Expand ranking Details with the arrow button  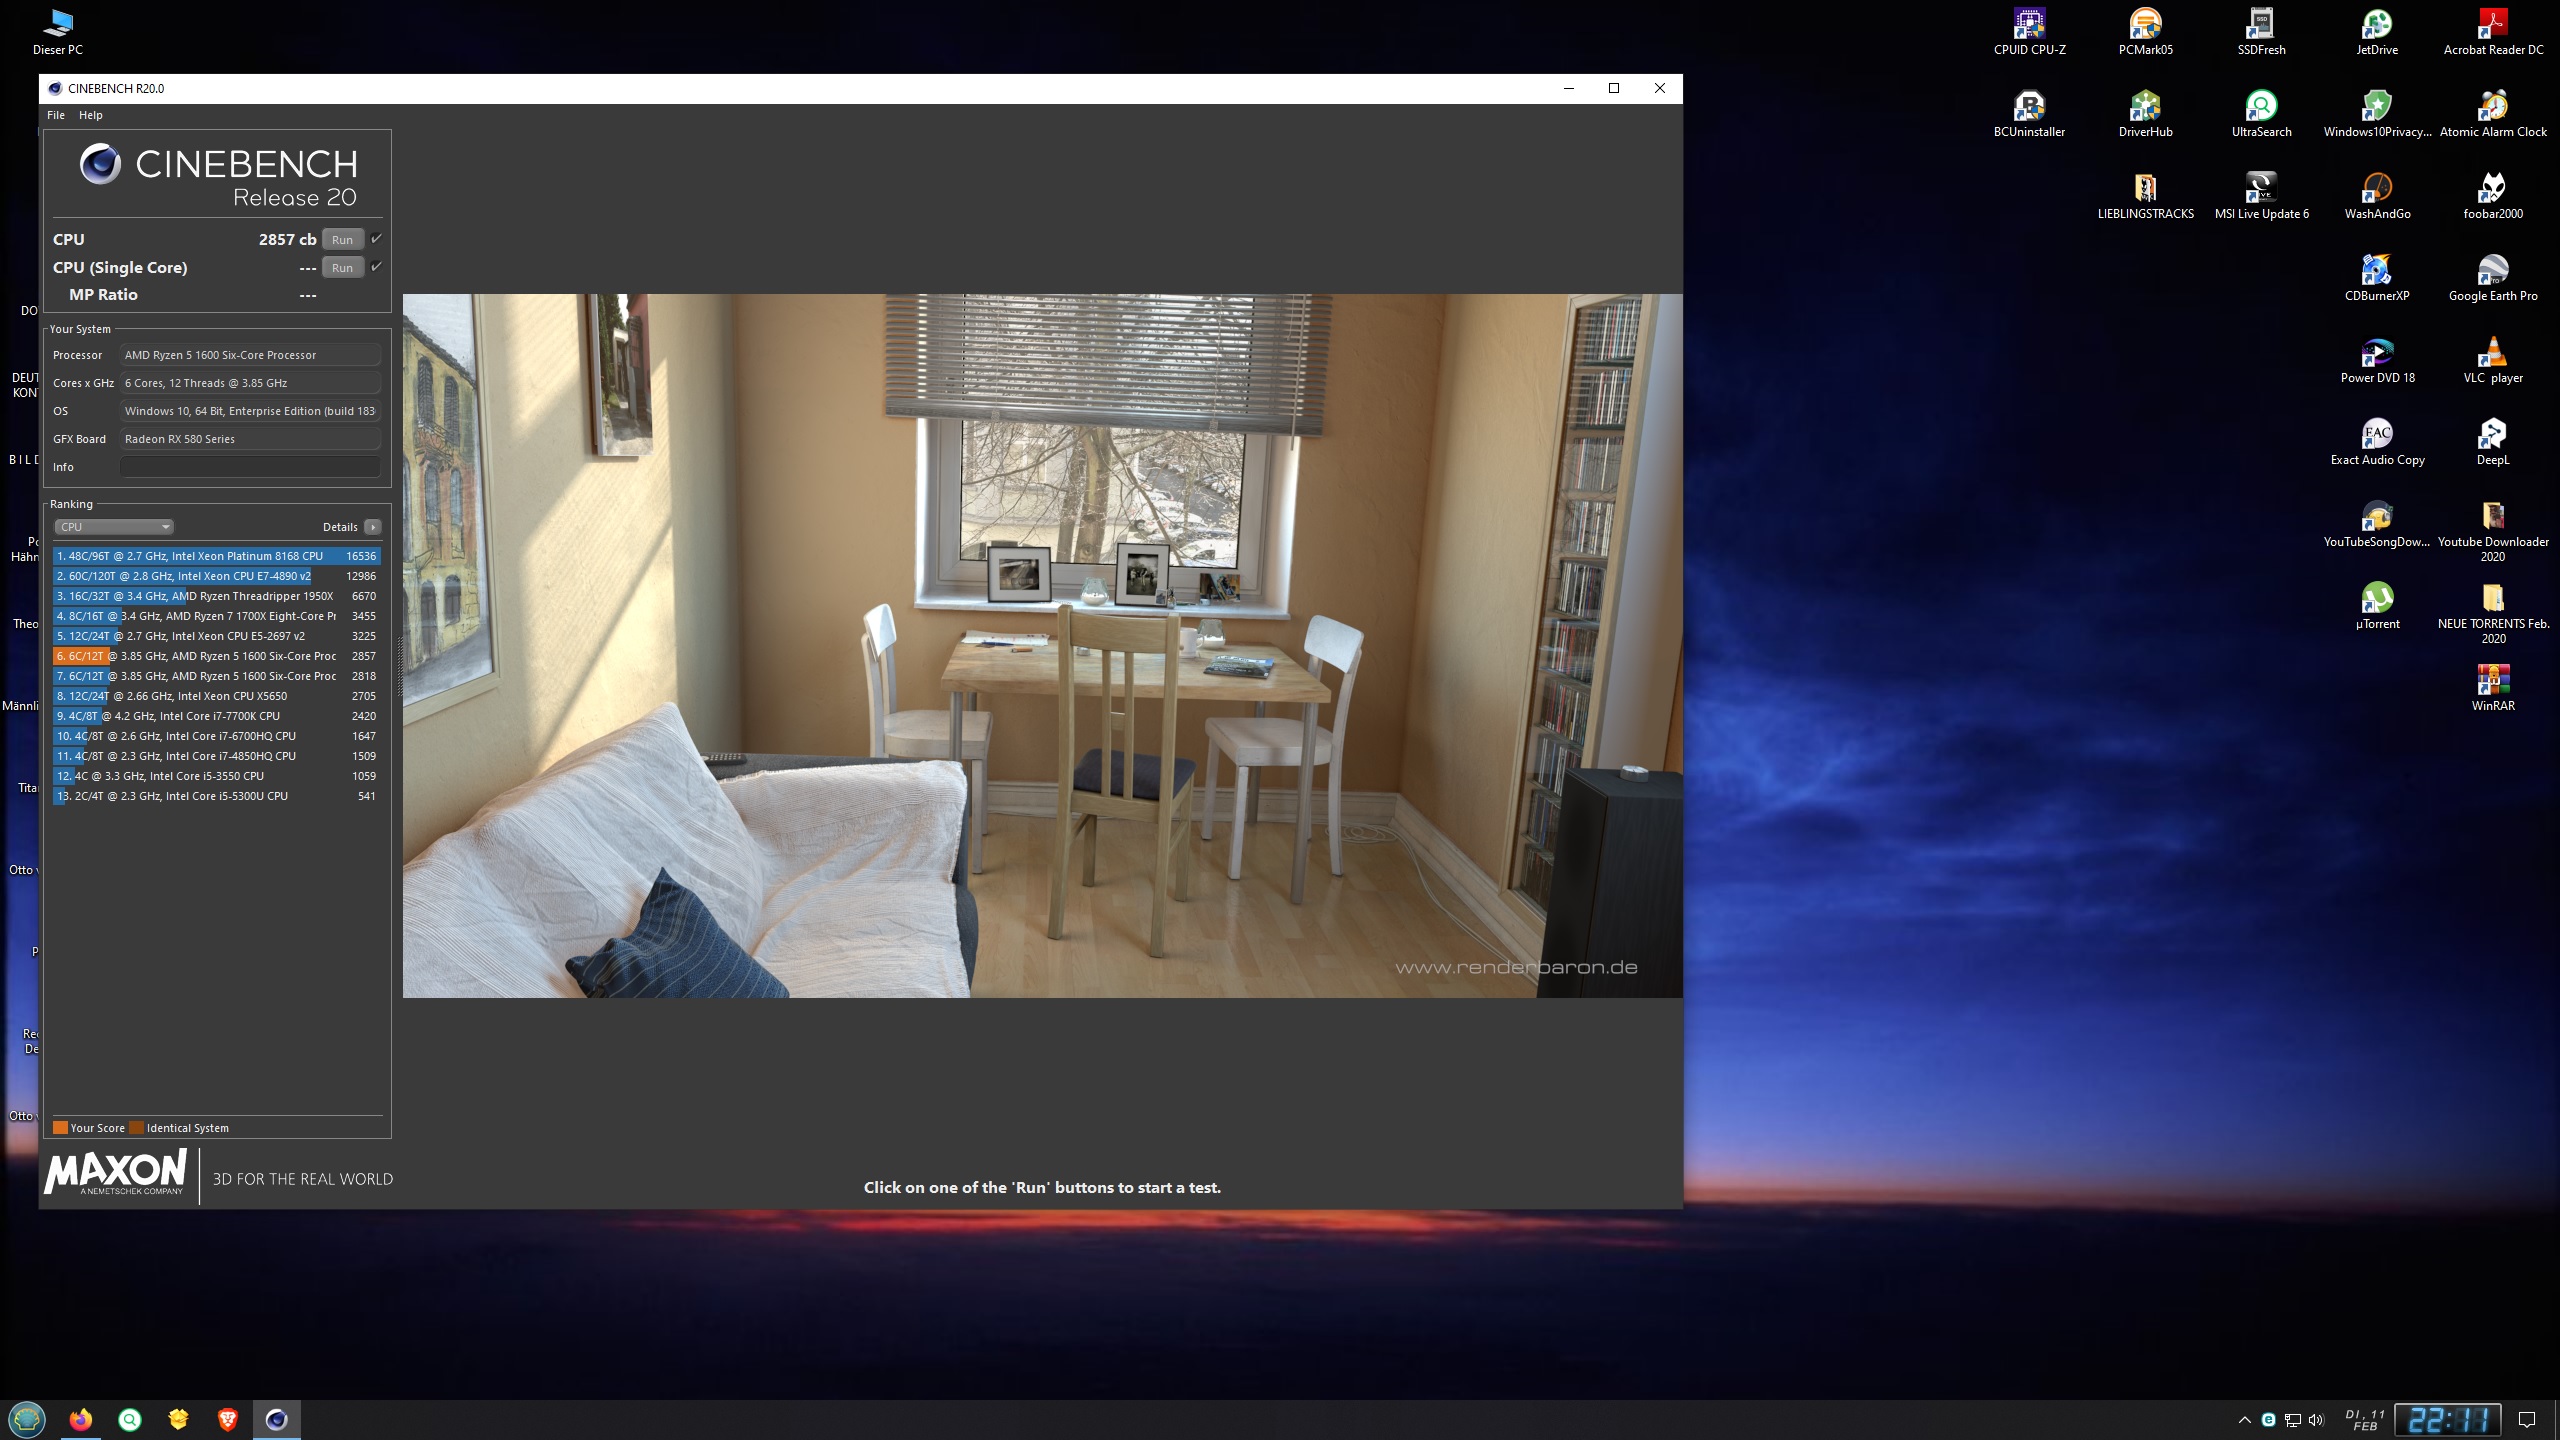(x=373, y=527)
